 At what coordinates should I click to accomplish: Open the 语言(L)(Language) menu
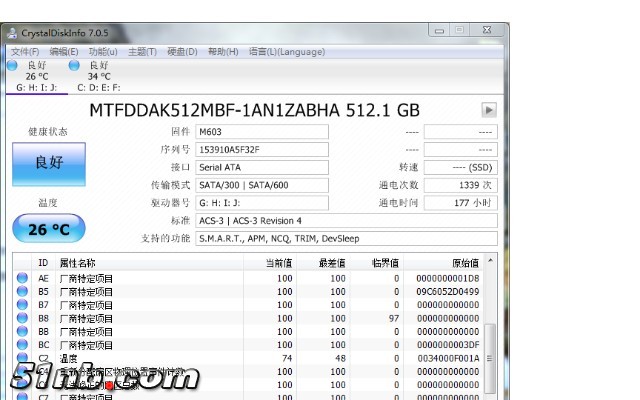click(x=287, y=52)
